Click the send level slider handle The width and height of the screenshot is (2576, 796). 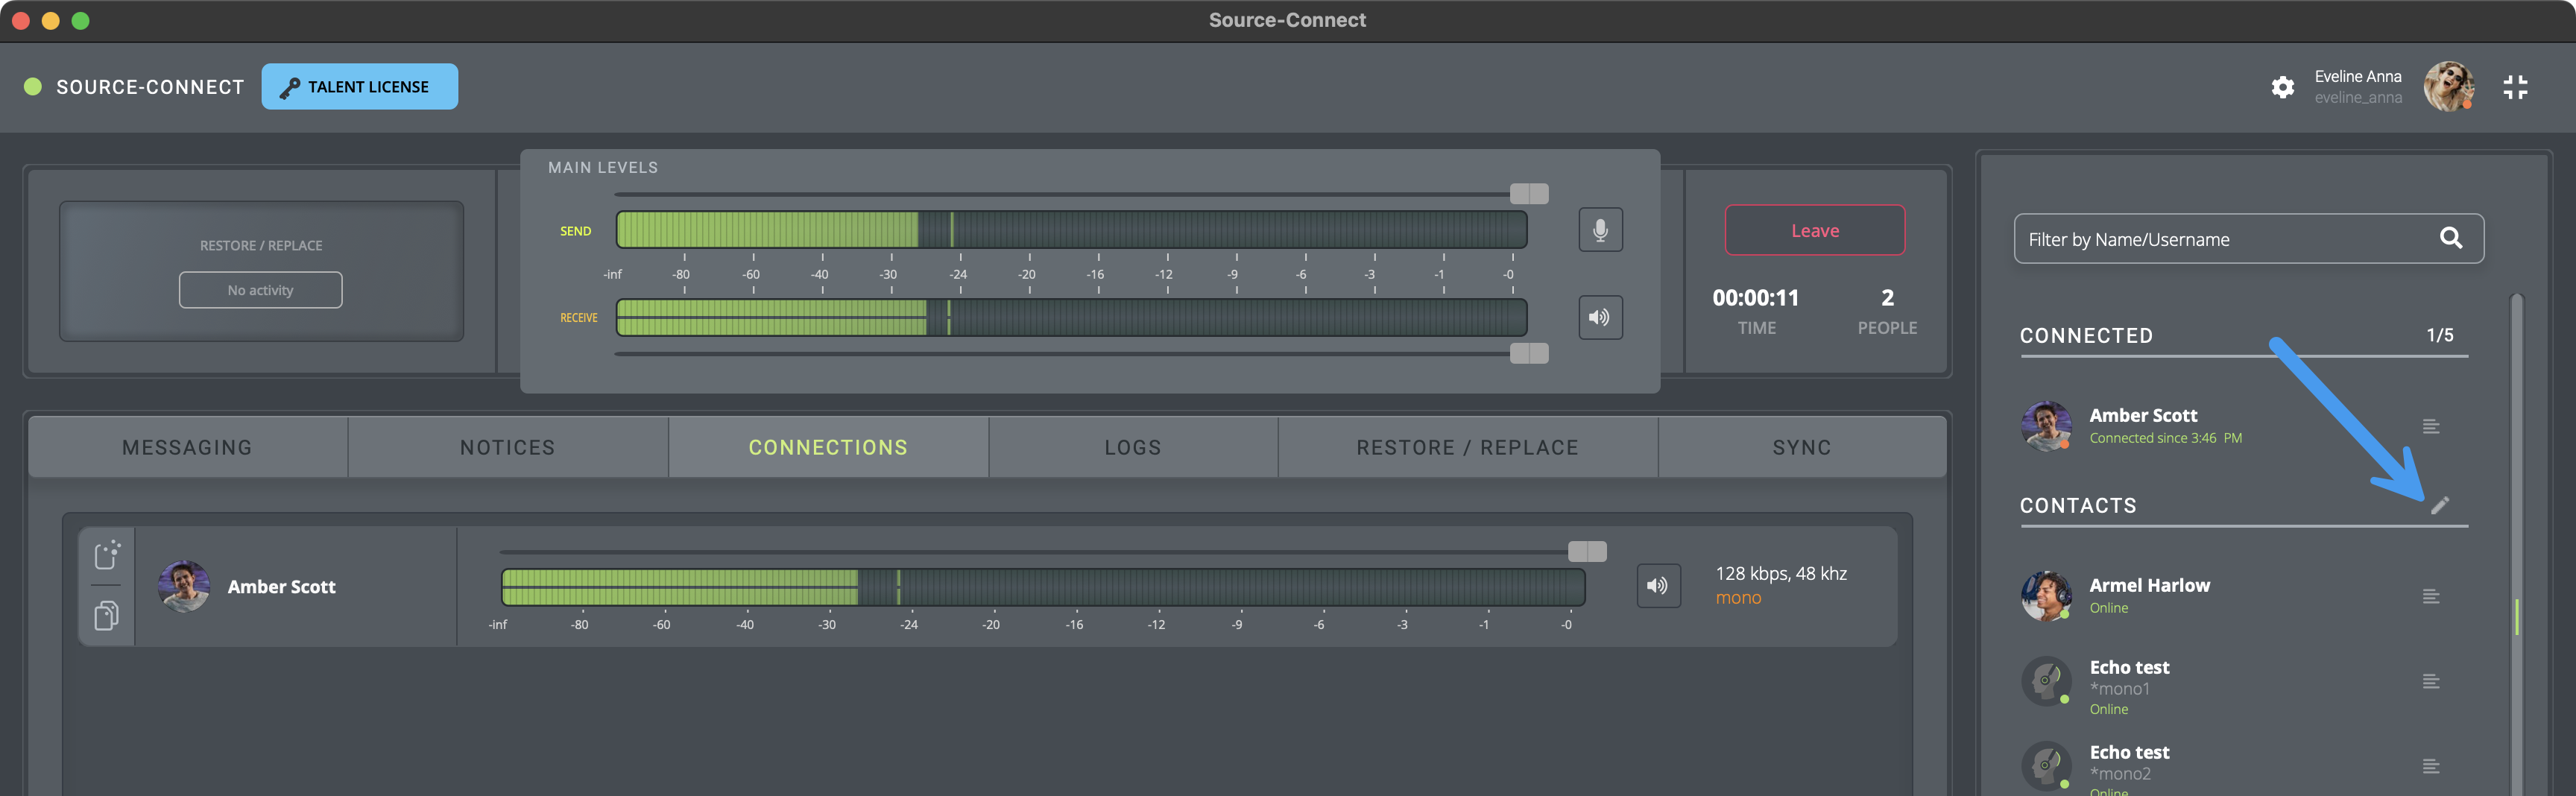click(x=1529, y=194)
